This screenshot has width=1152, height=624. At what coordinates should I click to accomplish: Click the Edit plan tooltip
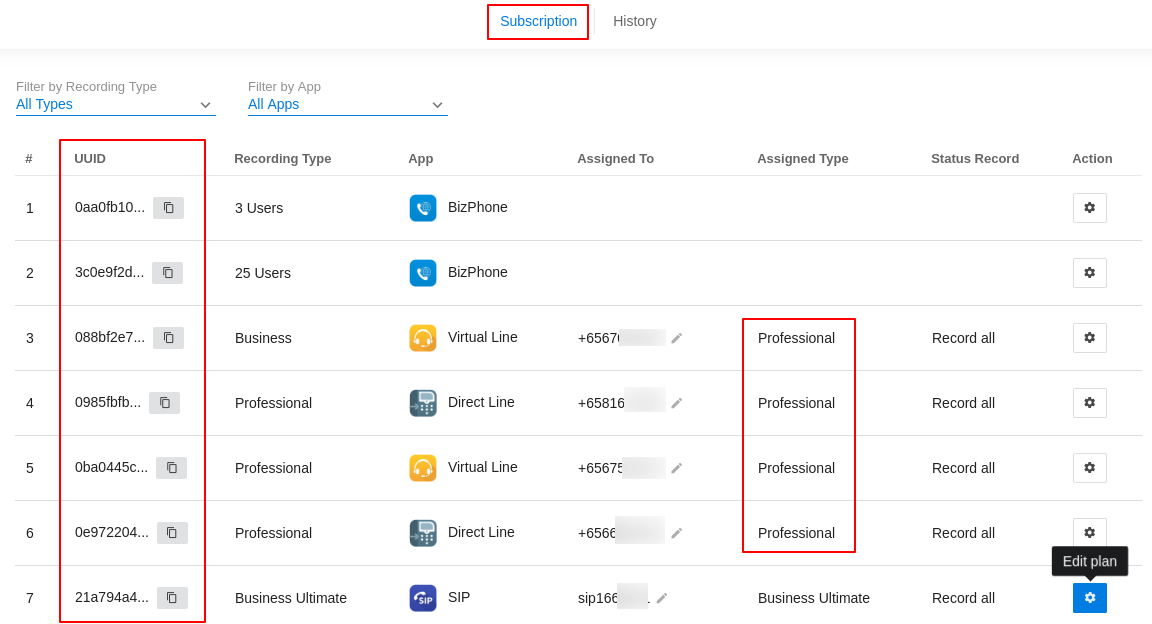(x=1090, y=562)
